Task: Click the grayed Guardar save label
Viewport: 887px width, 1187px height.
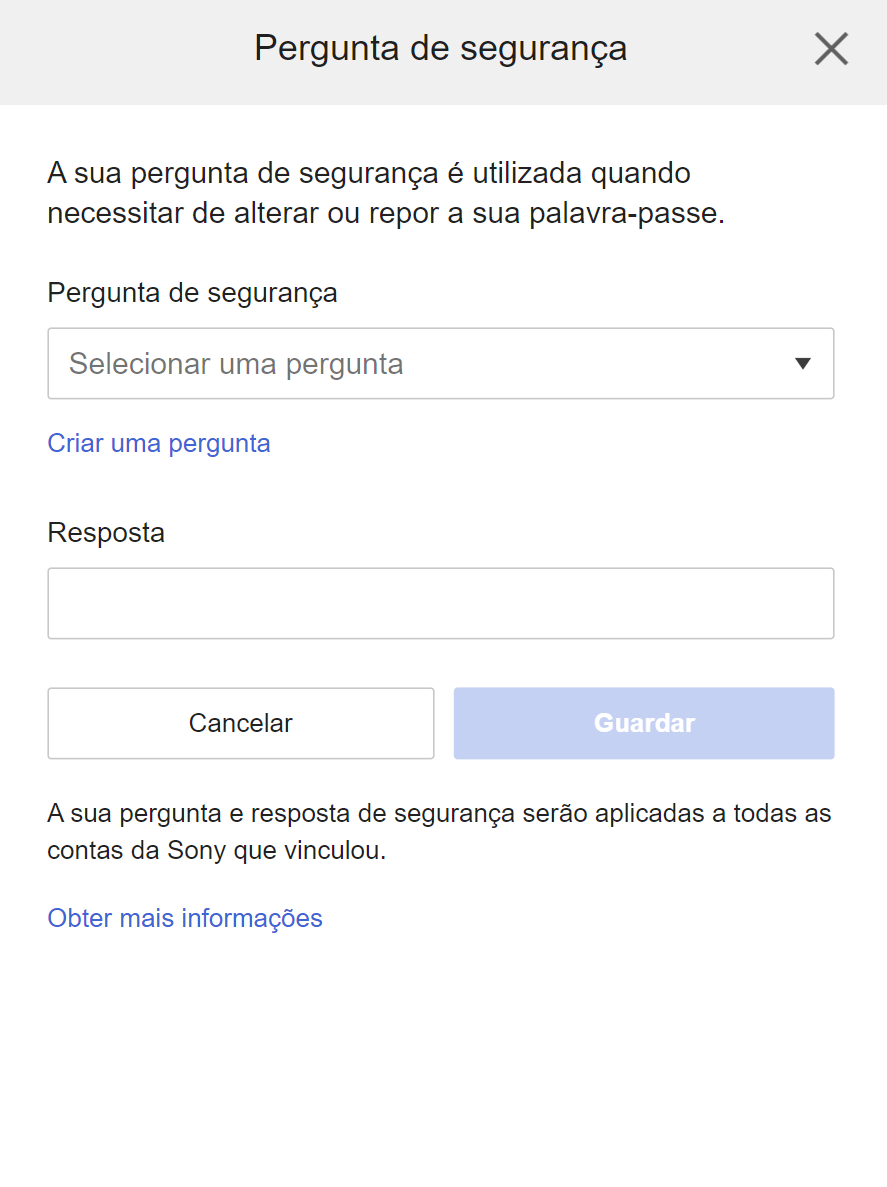Action: [x=643, y=722]
